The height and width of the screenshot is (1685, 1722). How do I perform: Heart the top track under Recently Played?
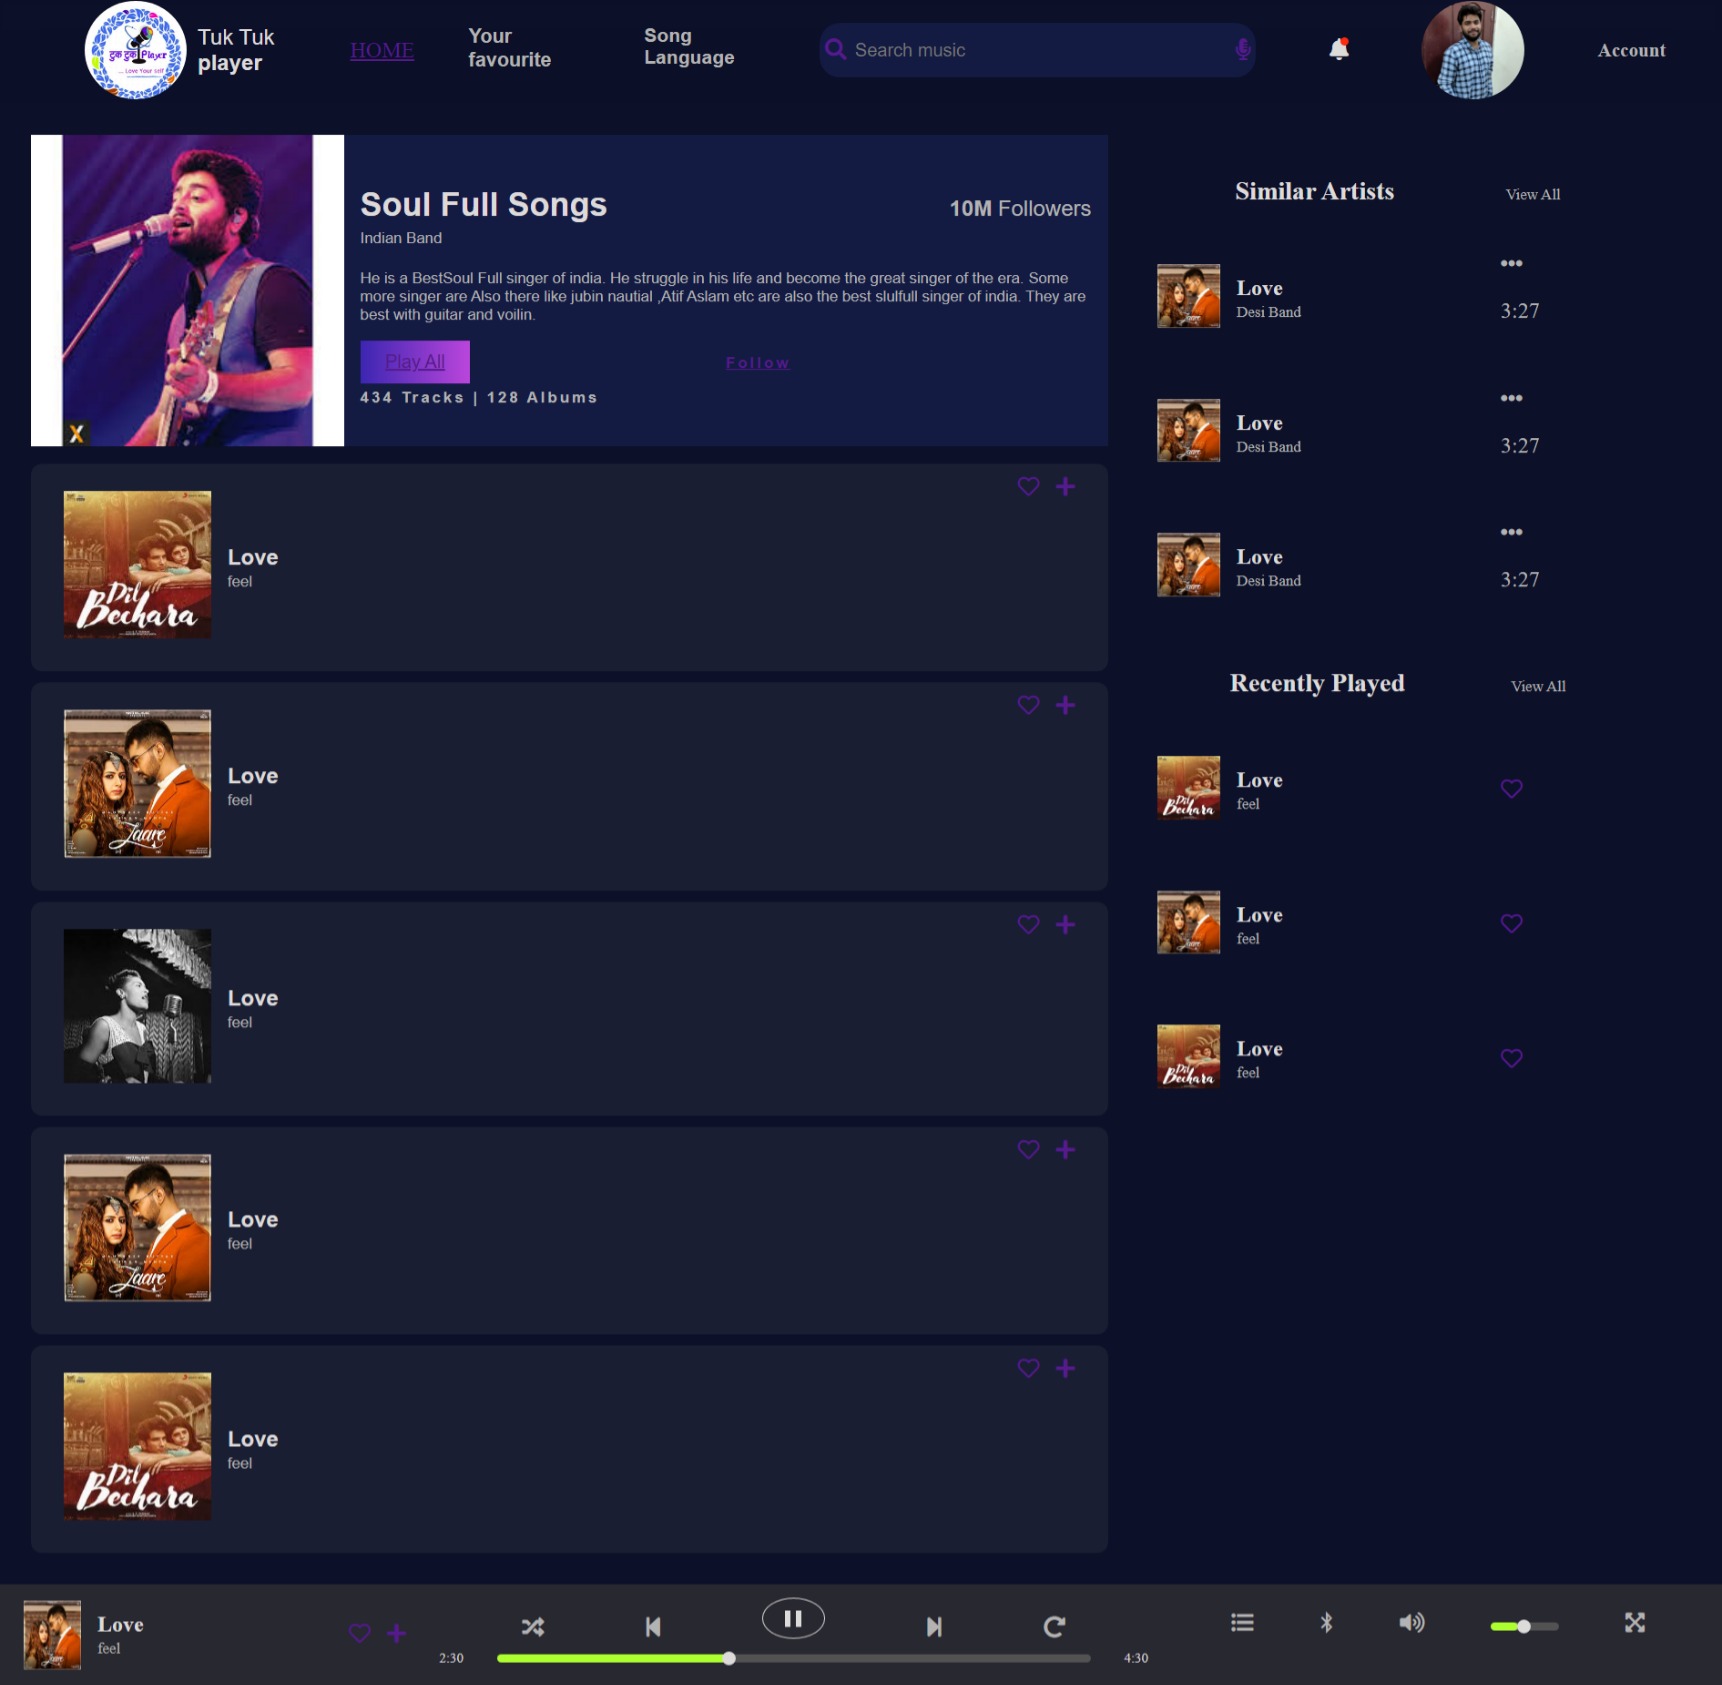click(x=1511, y=788)
